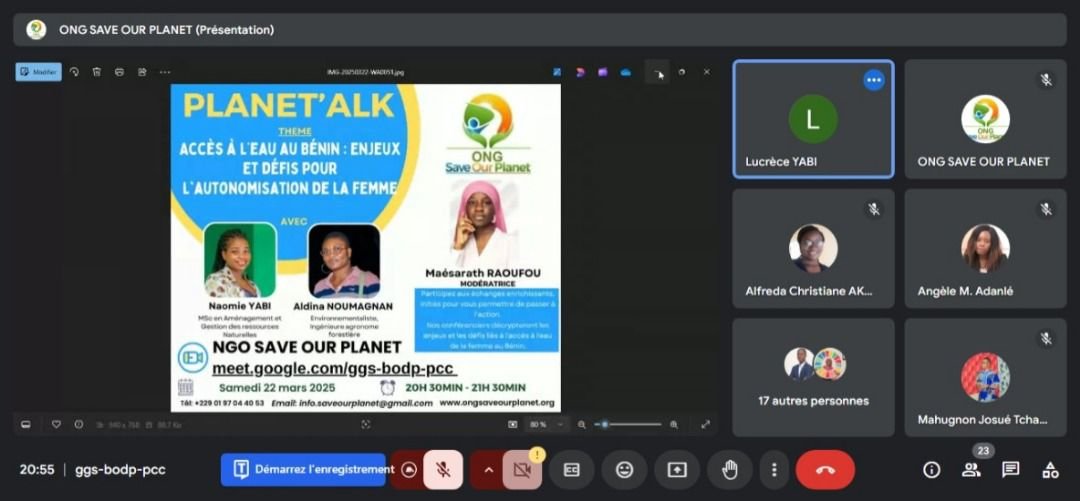Click the ONG SAVE OUR PLANET (Présentation) banner

pos(540,30)
